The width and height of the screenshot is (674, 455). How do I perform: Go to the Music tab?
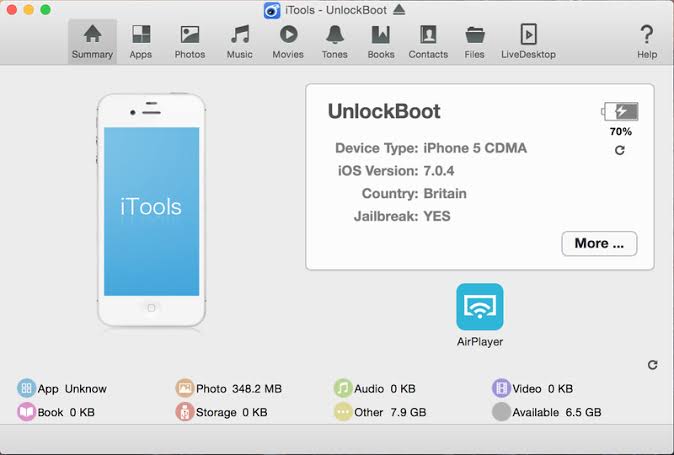click(239, 42)
